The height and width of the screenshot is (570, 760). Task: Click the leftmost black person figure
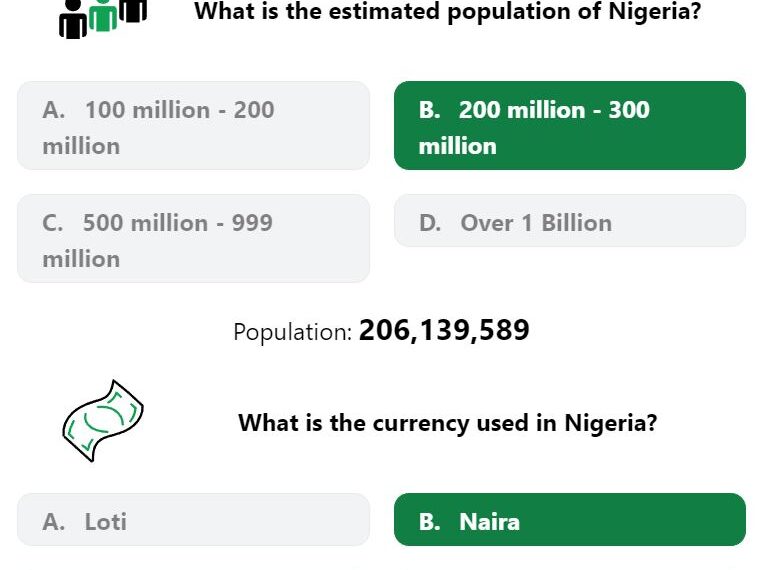(73, 19)
